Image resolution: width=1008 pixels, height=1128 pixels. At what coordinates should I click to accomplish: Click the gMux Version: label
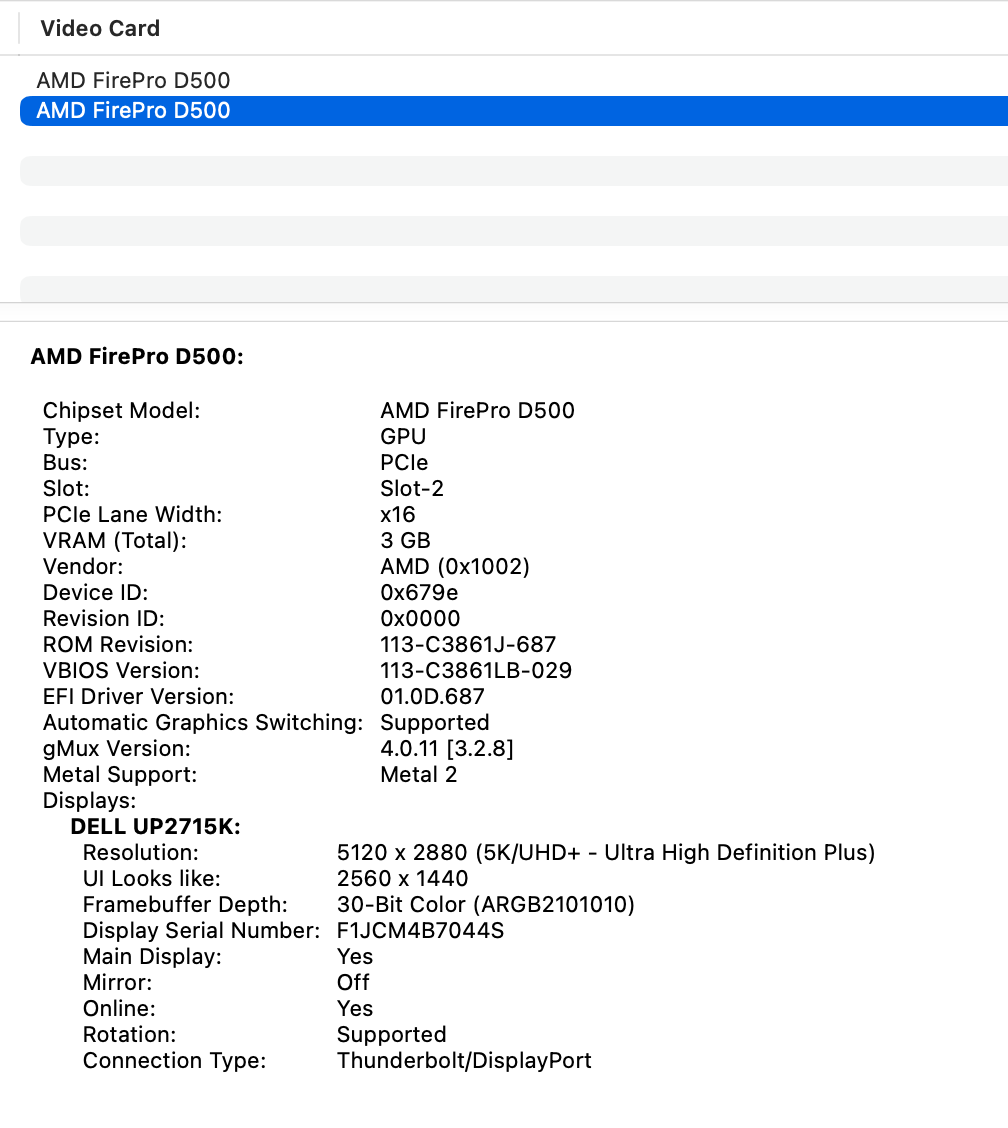tap(117, 748)
